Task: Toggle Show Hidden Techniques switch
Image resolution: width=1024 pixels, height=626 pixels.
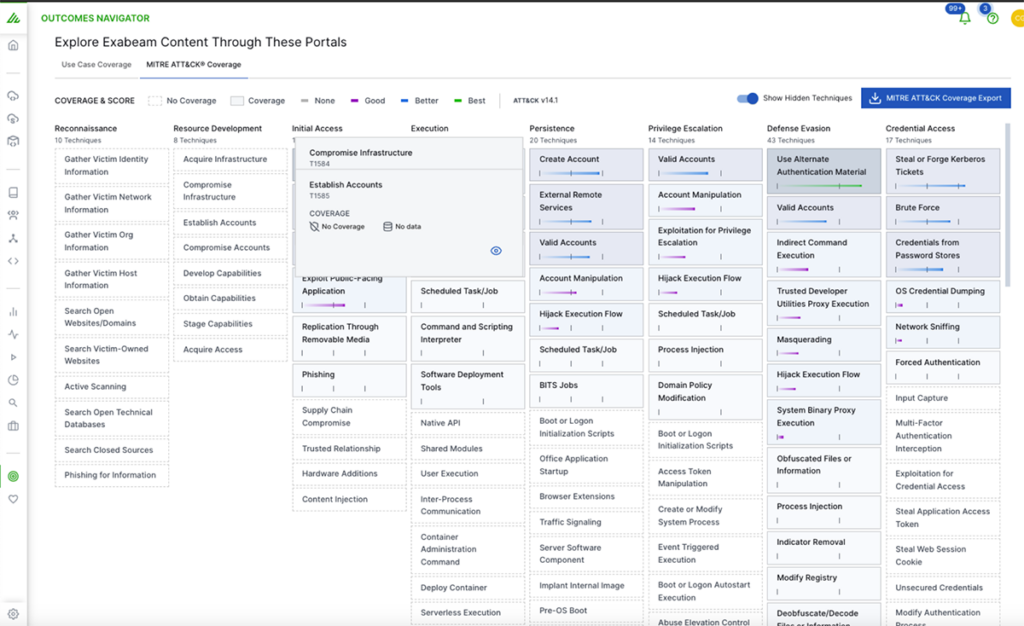Action: pyautogui.click(x=747, y=98)
